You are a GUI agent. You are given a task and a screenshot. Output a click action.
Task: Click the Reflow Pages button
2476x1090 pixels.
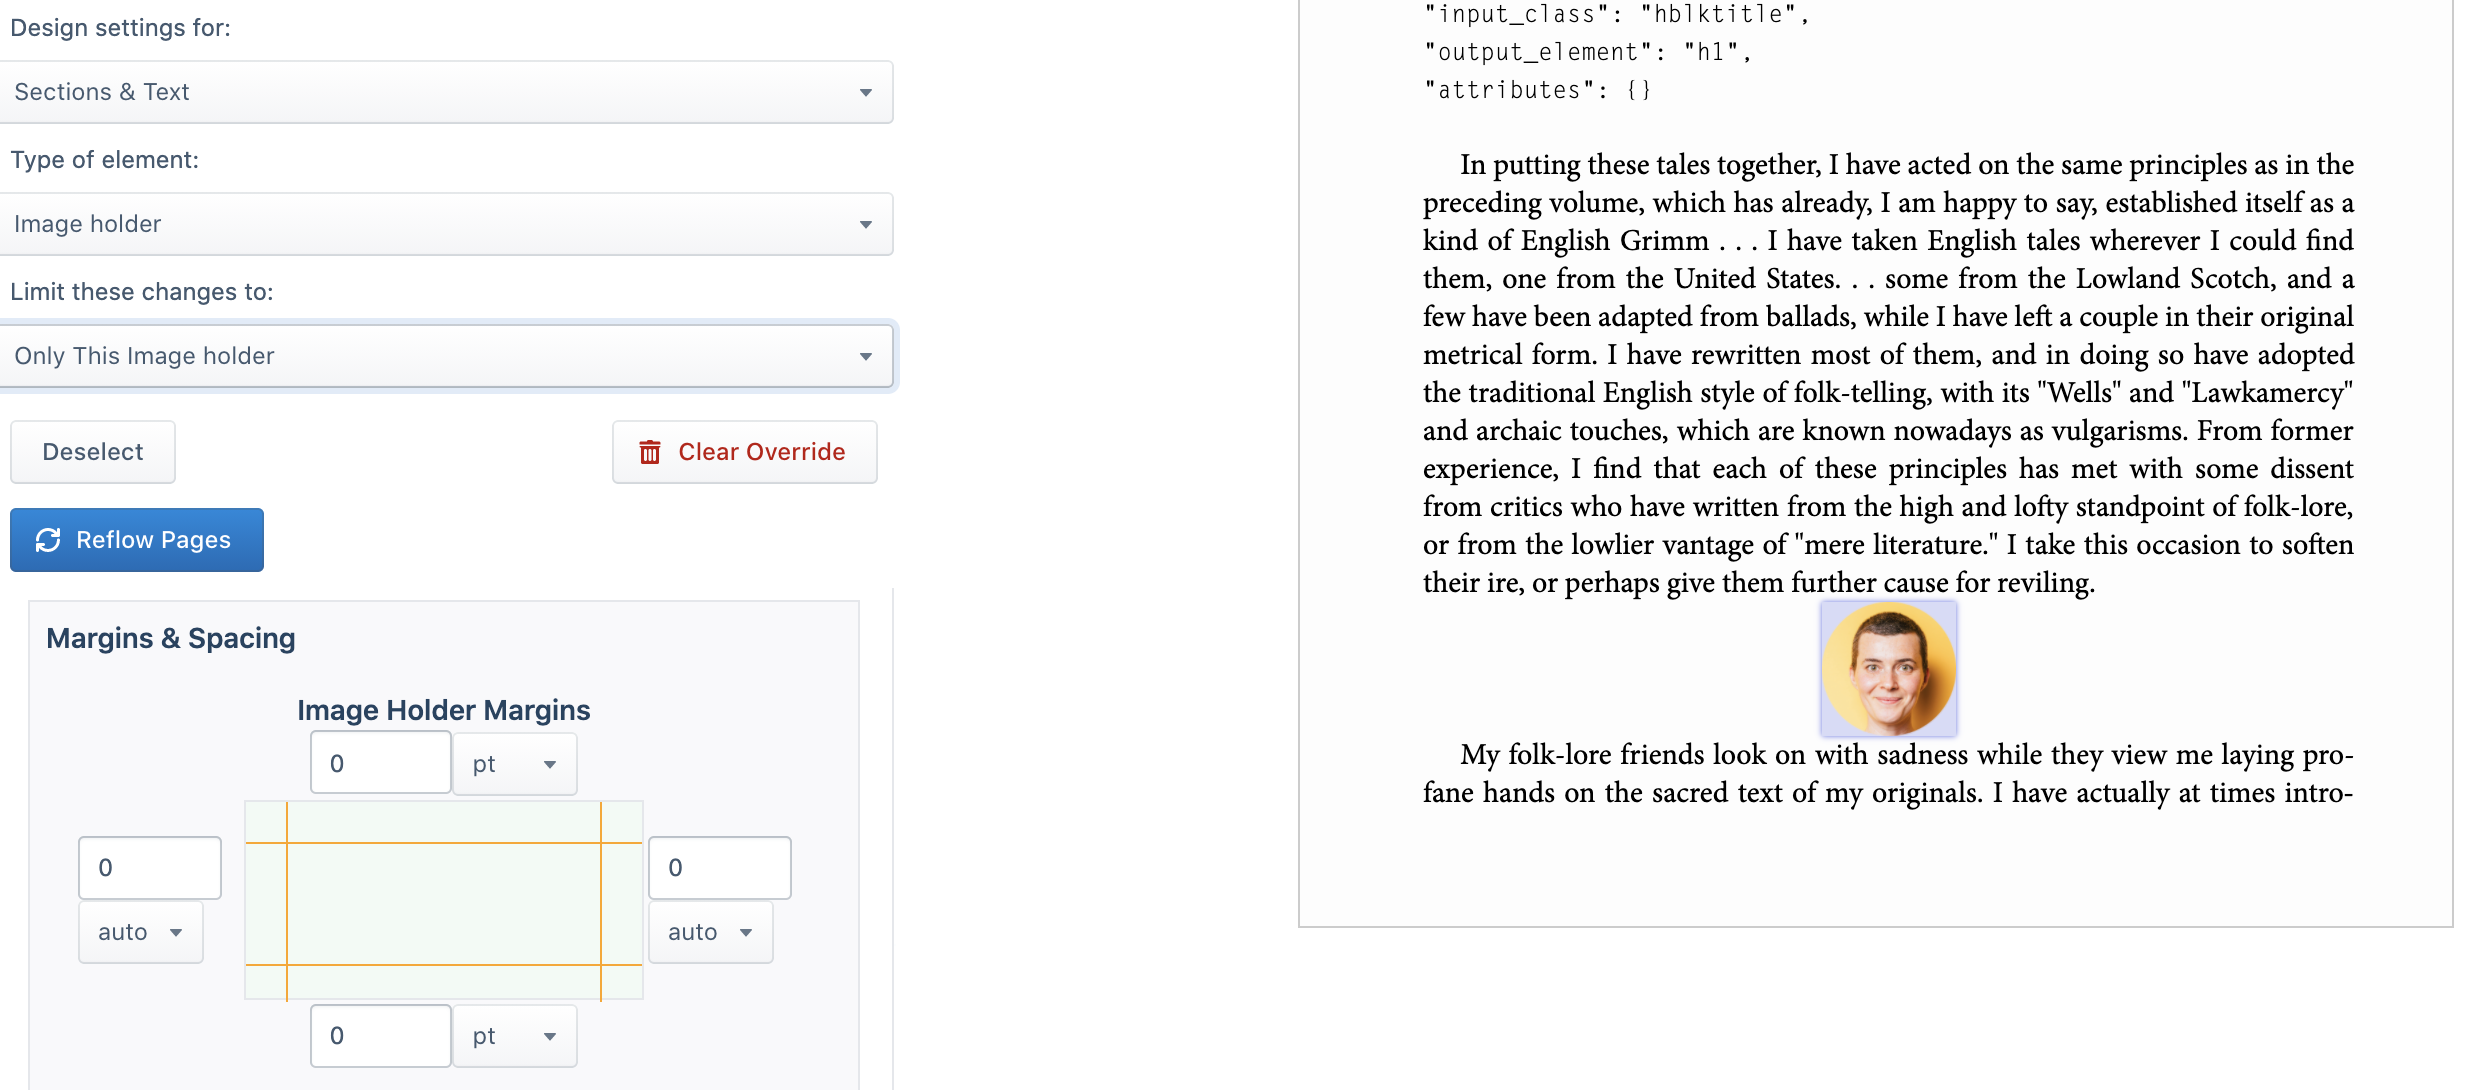[x=137, y=540]
